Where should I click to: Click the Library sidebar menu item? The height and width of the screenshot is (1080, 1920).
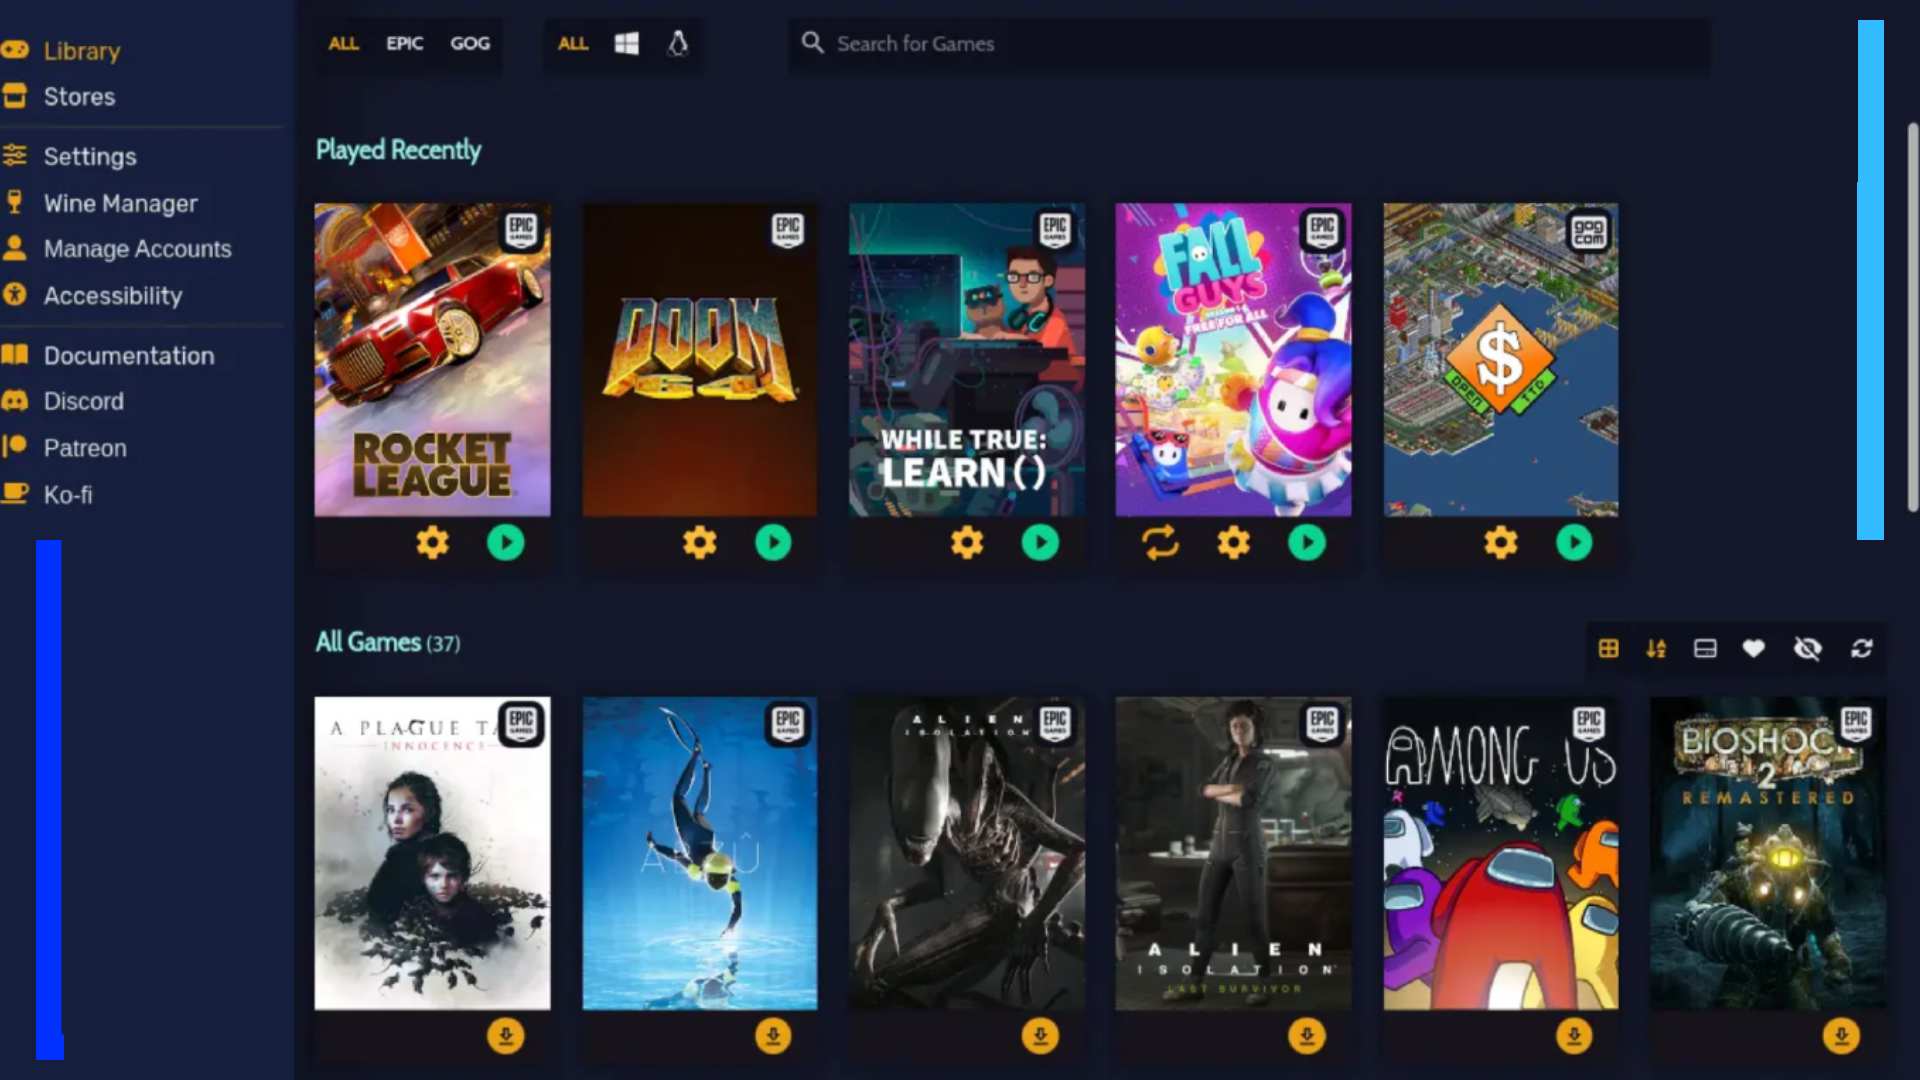[82, 50]
